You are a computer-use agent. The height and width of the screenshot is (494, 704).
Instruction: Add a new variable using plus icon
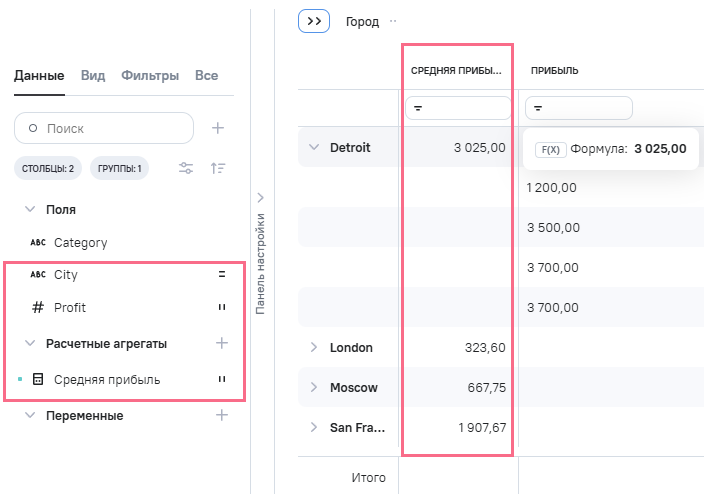tap(222, 415)
